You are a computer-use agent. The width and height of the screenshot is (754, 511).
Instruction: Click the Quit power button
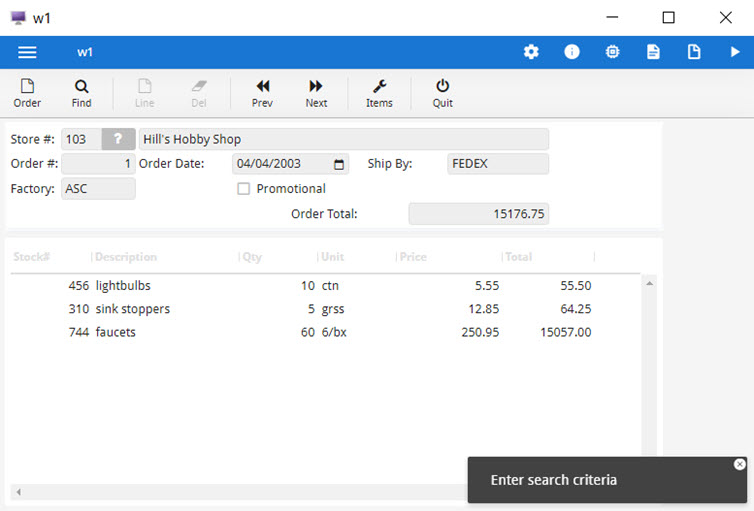coord(442,93)
